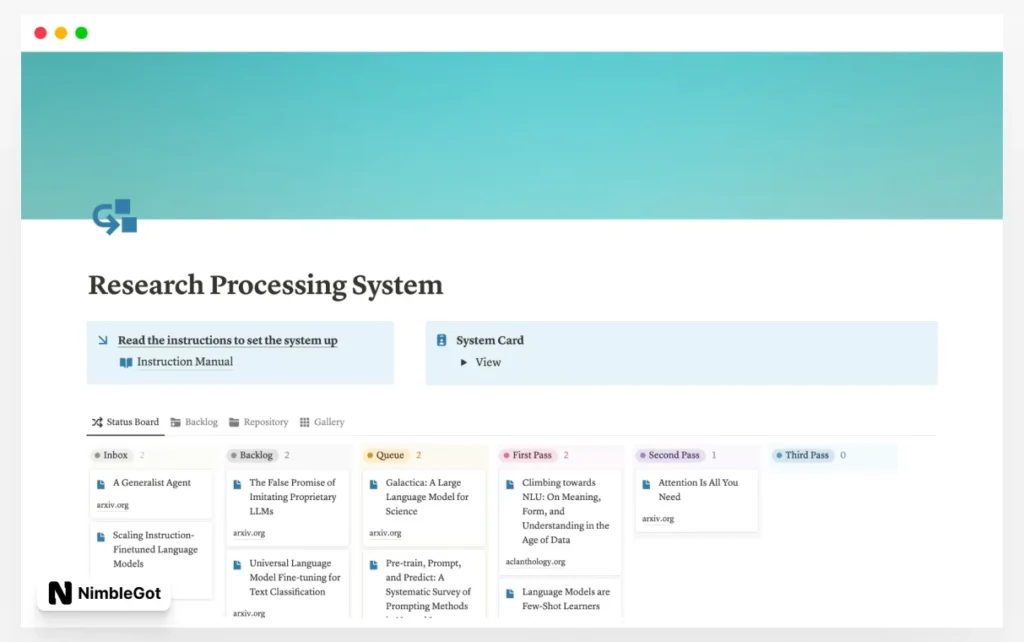Click the page icon on A Generalist Agent
The width and height of the screenshot is (1024, 642).
[x=101, y=484]
